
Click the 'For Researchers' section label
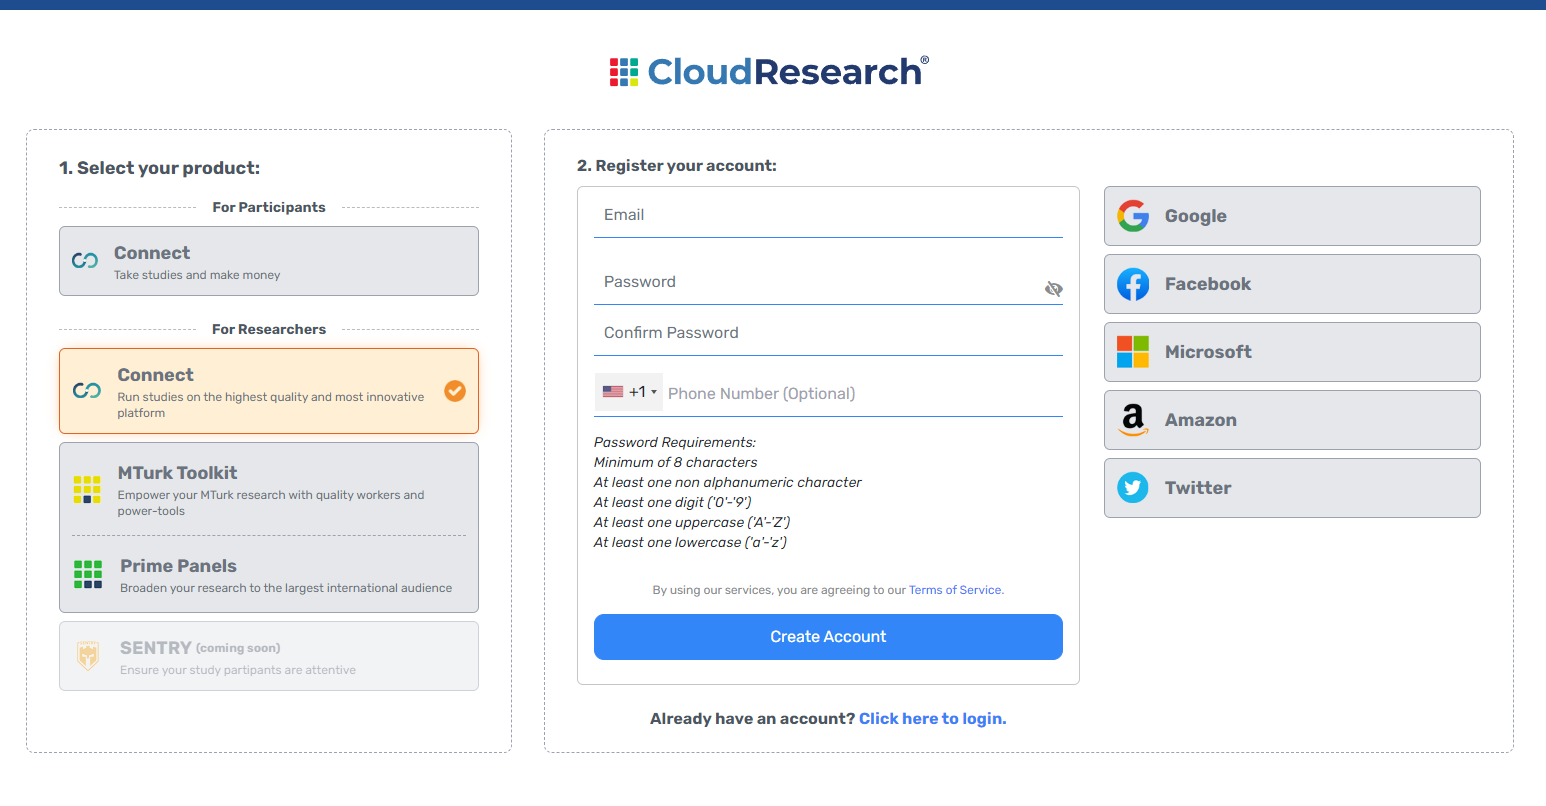269,329
